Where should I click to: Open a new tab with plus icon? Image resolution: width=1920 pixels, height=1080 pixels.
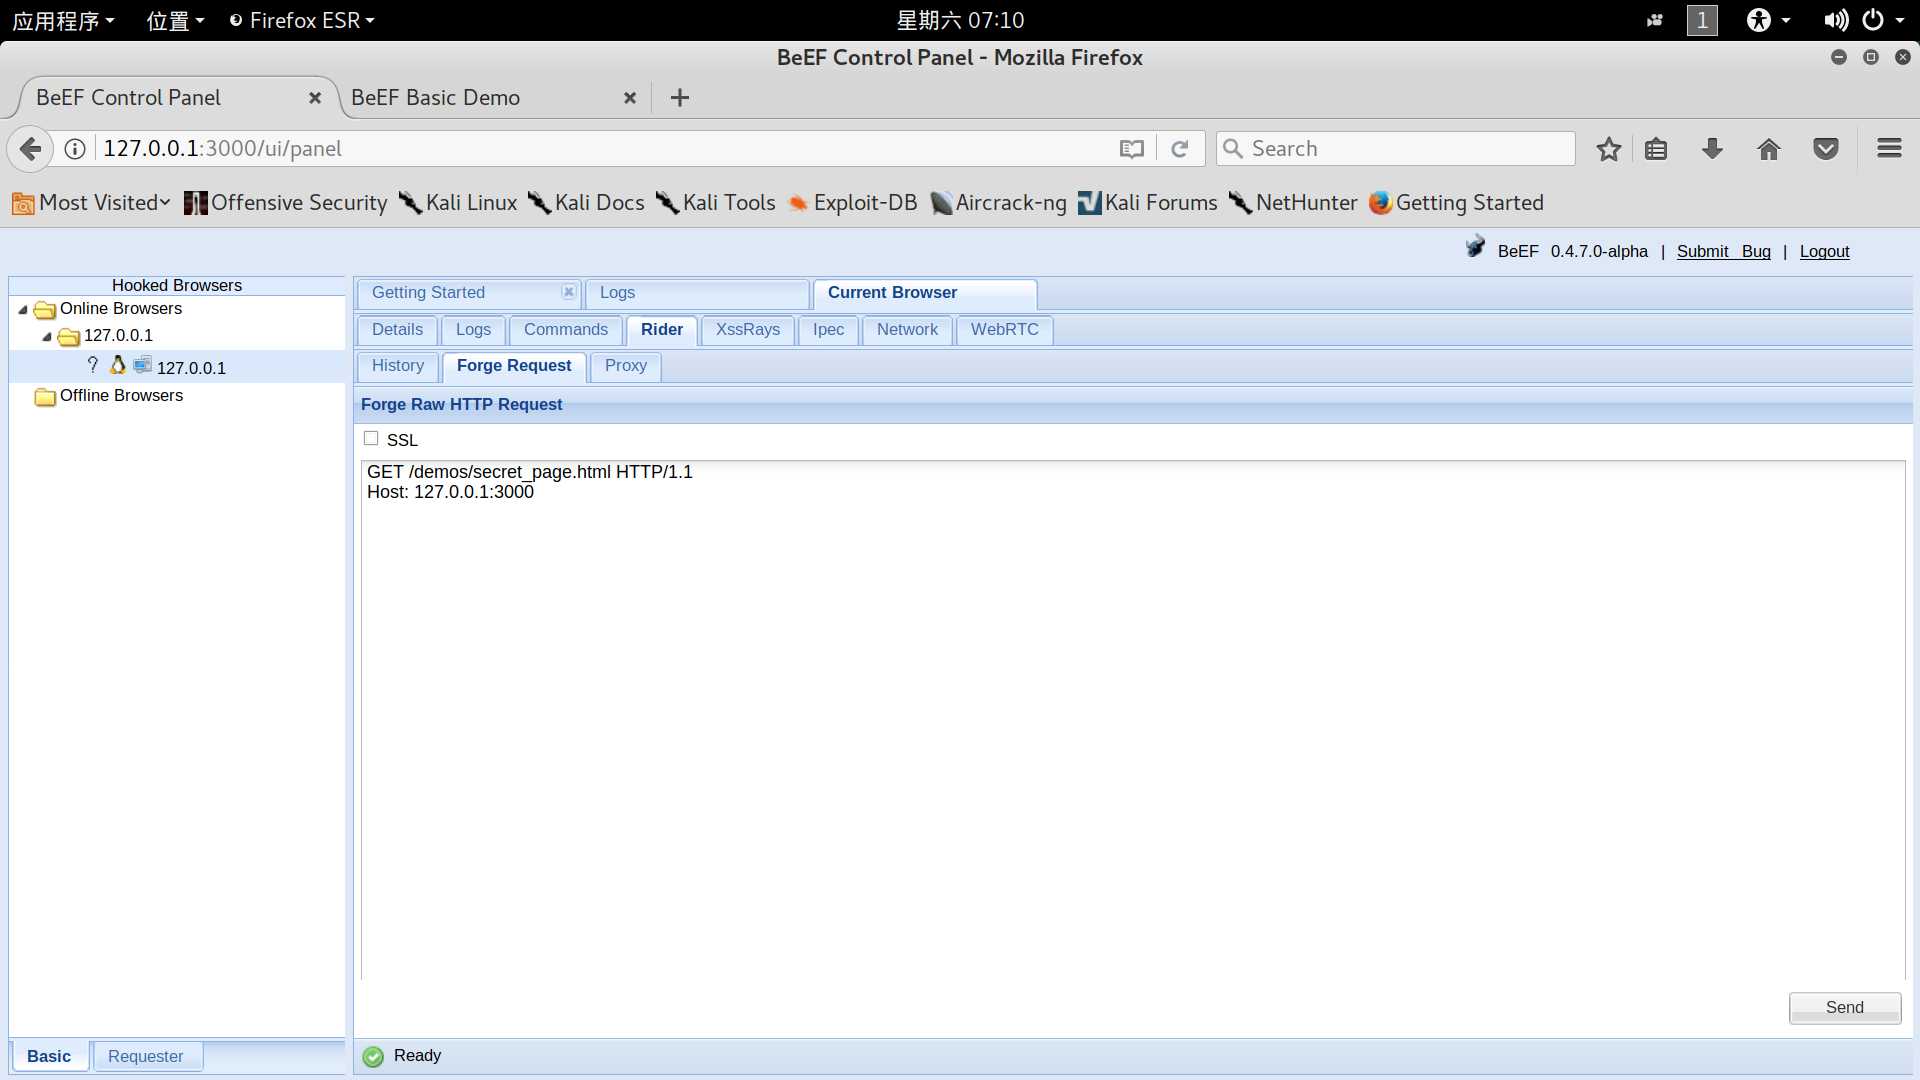tap(680, 98)
